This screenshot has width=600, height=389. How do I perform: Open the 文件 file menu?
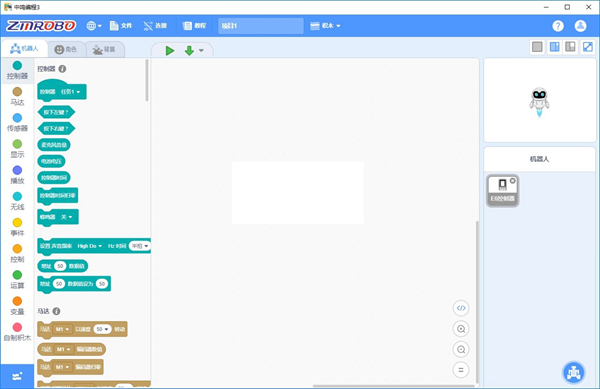121,26
